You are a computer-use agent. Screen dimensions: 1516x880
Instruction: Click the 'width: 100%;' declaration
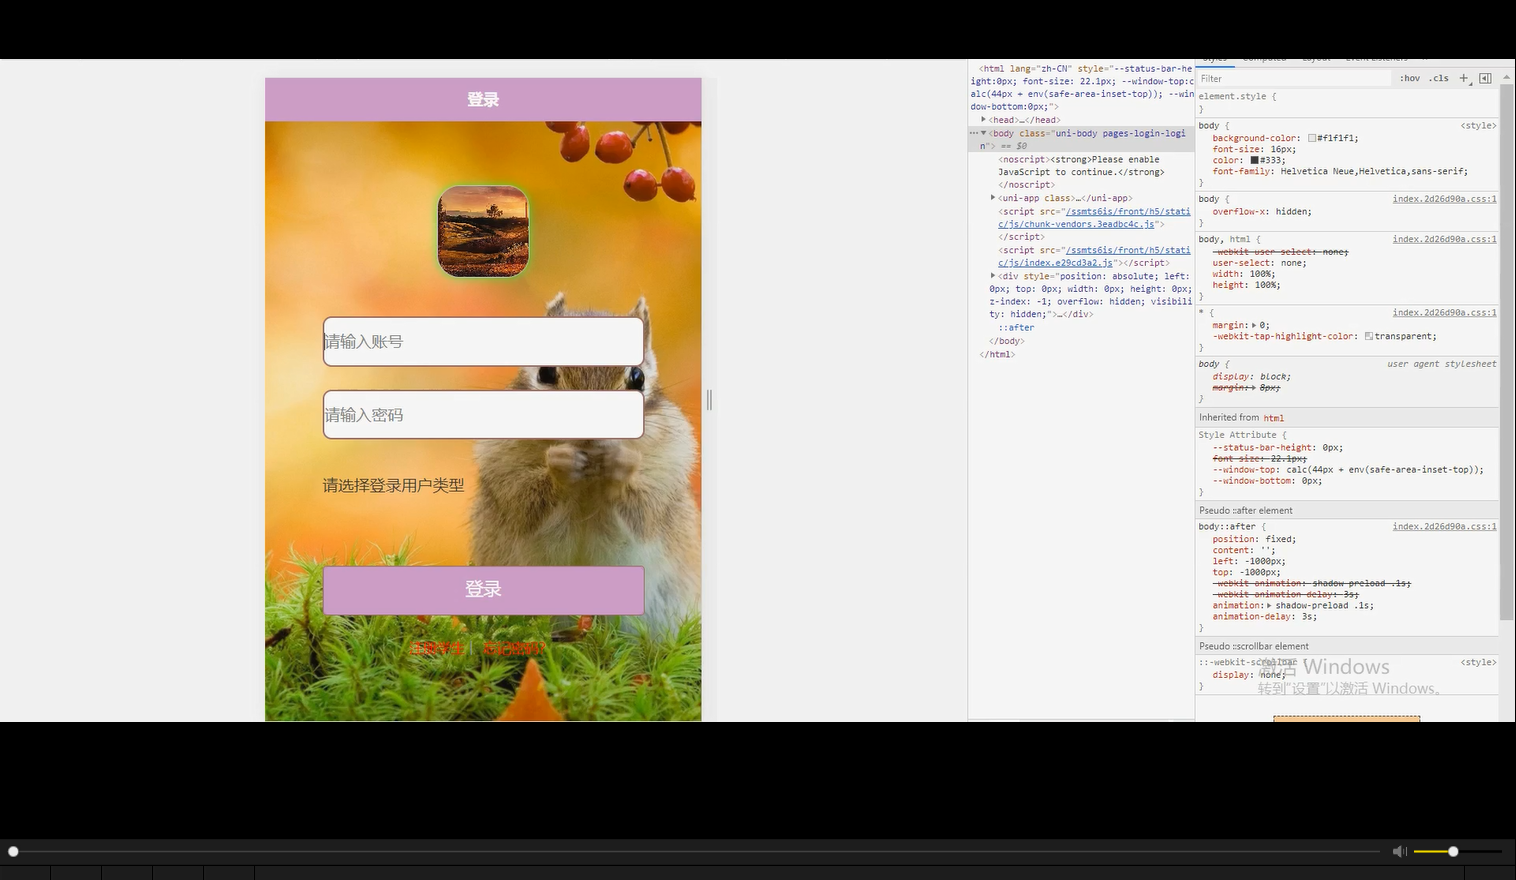click(x=1244, y=274)
